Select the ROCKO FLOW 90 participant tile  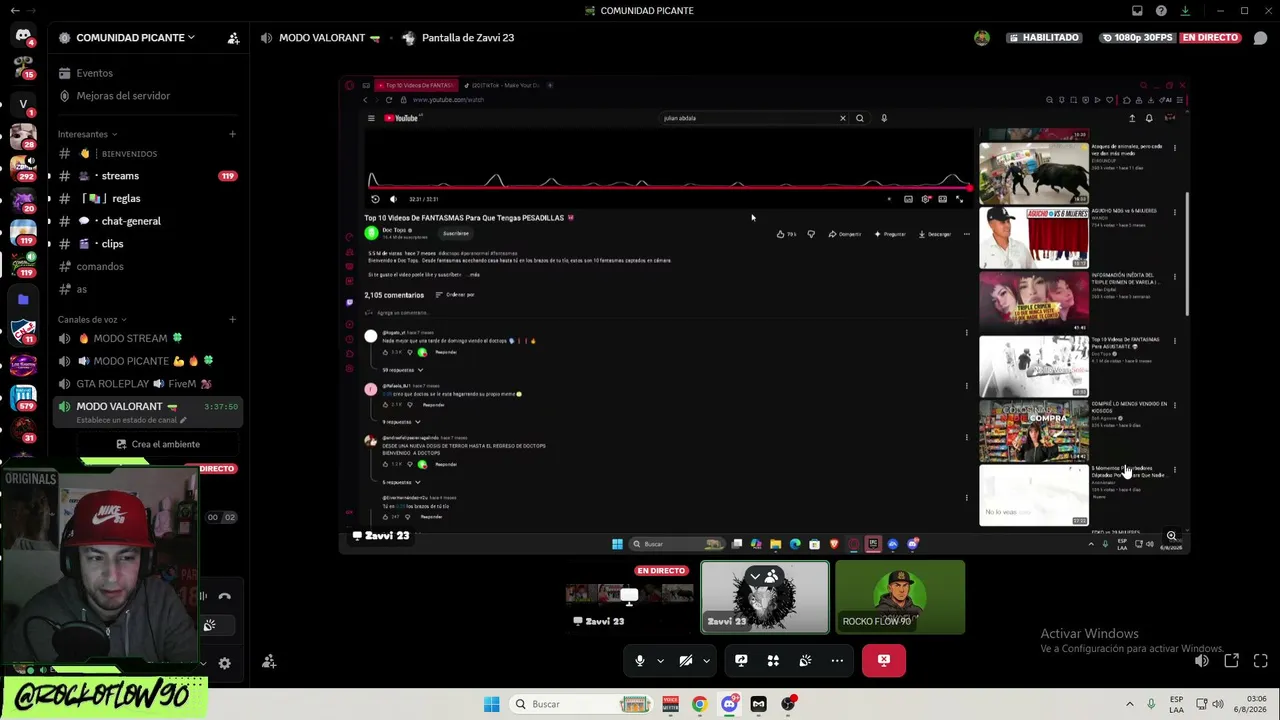[x=900, y=597]
